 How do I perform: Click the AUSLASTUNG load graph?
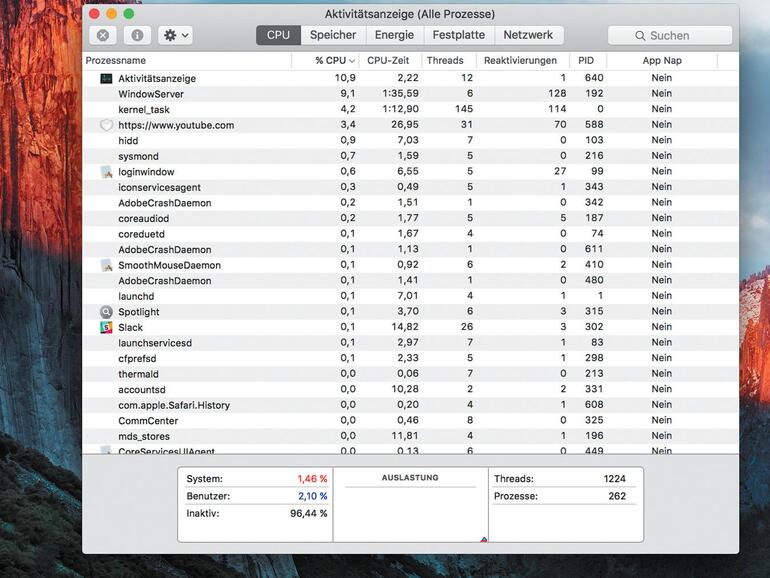click(x=411, y=513)
